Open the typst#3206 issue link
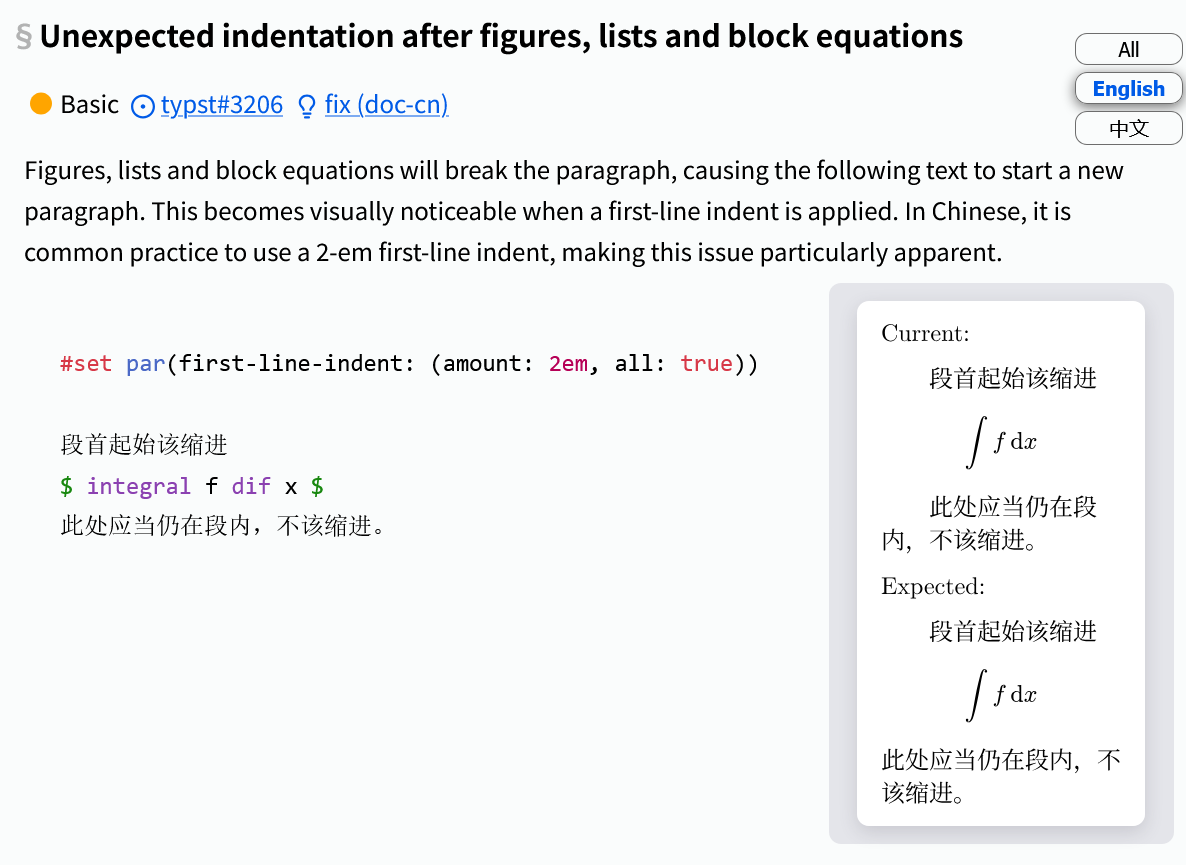This screenshot has width=1186, height=865. (222, 104)
